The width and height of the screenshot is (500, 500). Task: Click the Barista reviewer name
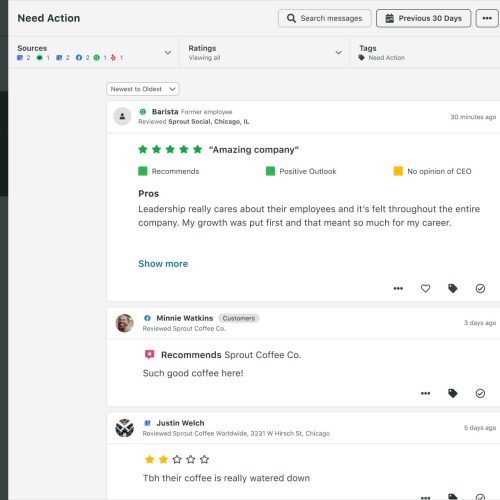(x=165, y=112)
